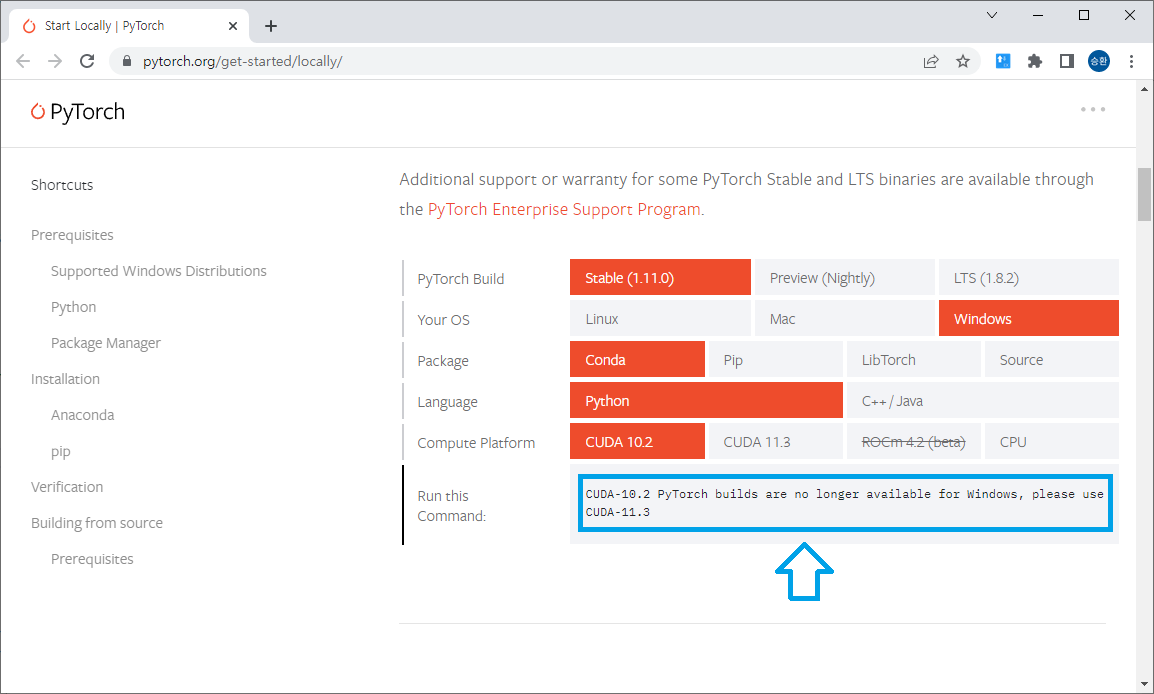This screenshot has height=694, width=1154.
Task: Open PyTorch Enterprise Support Program link
Action: pos(564,210)
